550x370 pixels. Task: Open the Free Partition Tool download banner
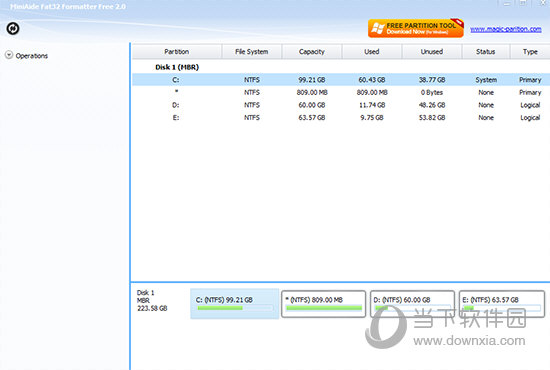coord(416,28)
